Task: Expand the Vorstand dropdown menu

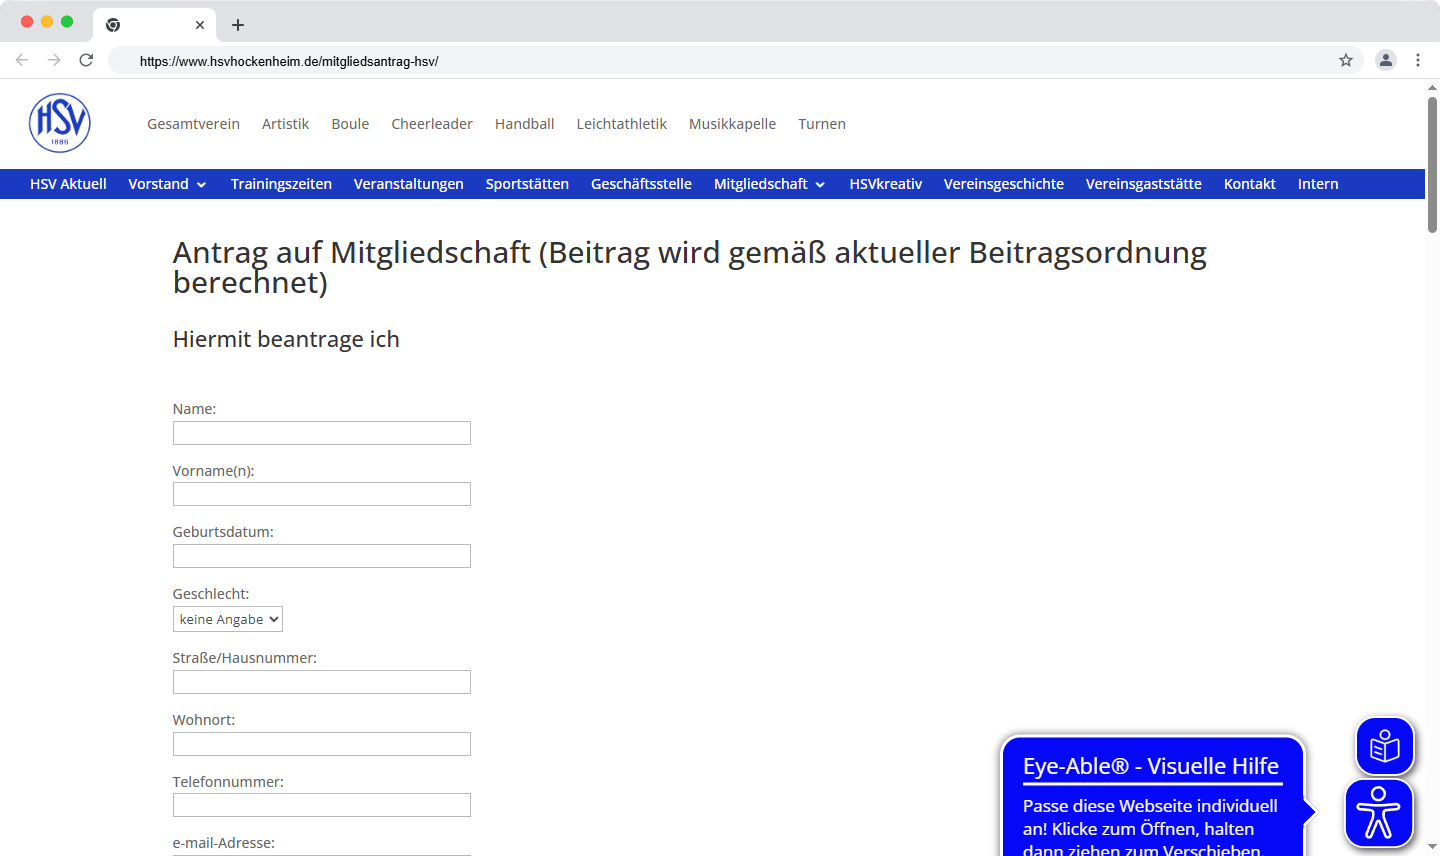Action: point(167,184)
